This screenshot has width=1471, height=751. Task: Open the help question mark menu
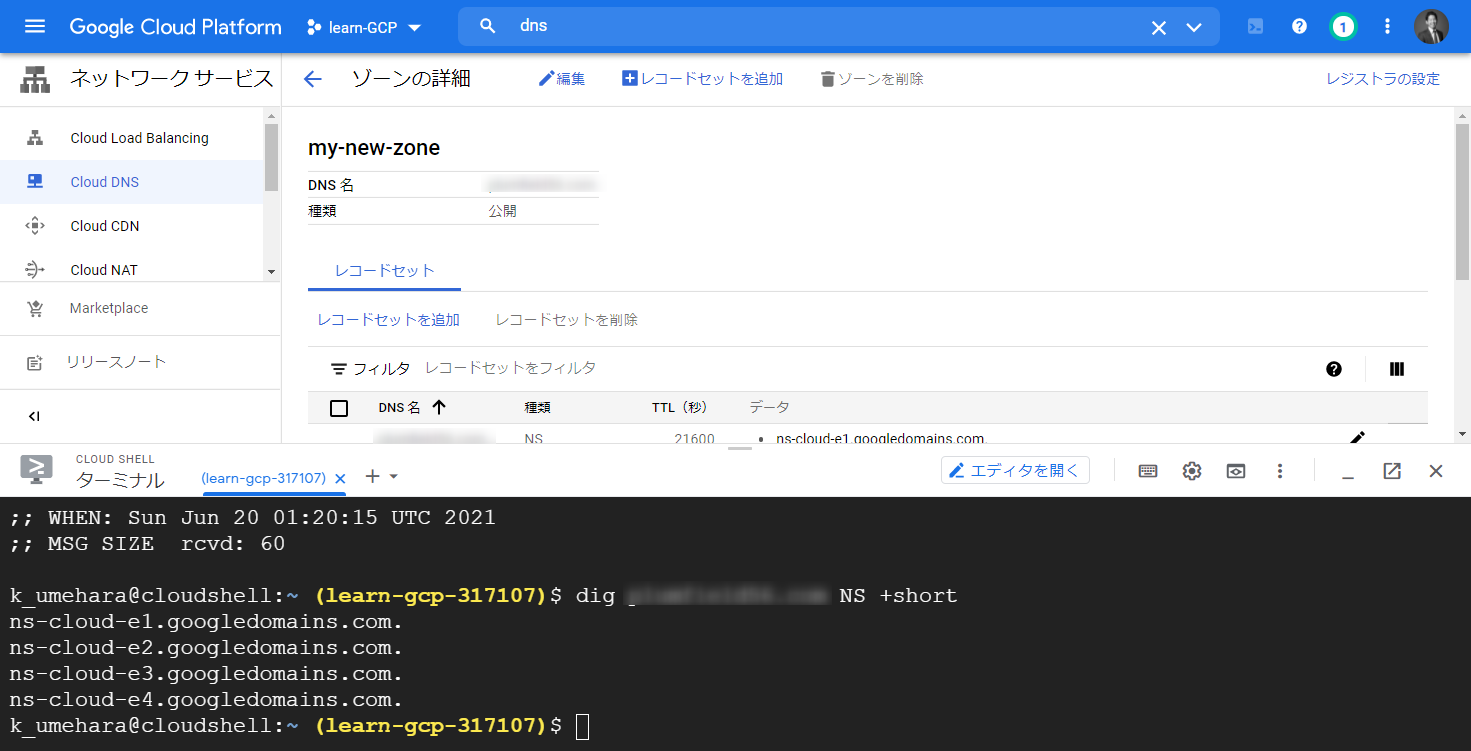1299,27
